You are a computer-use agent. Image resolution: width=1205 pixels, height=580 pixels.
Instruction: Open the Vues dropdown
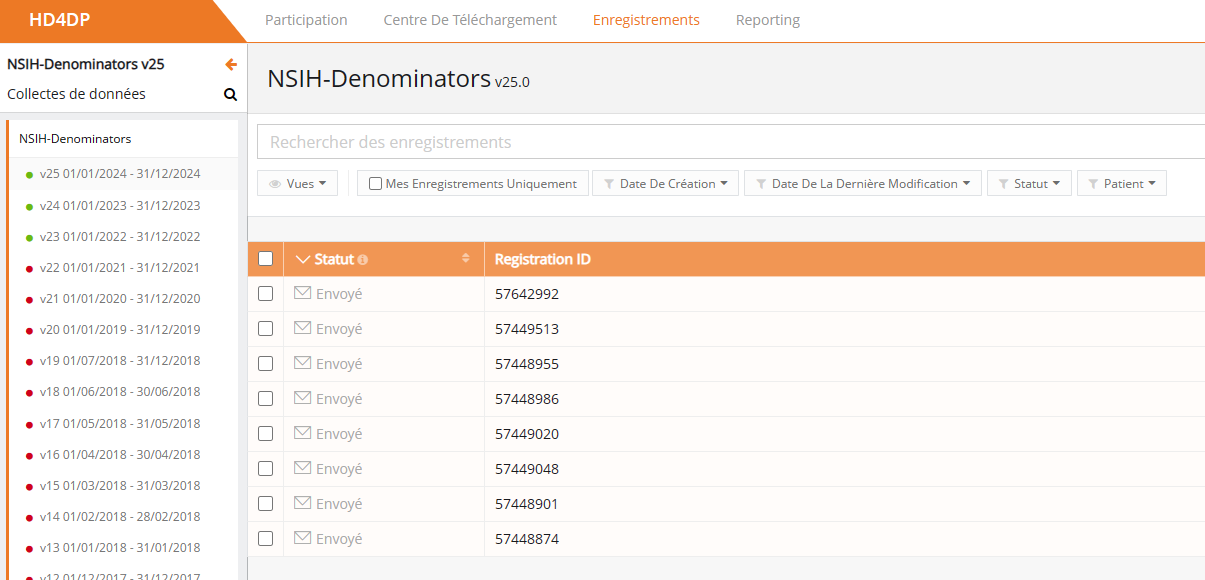click(x=298, y=184)
